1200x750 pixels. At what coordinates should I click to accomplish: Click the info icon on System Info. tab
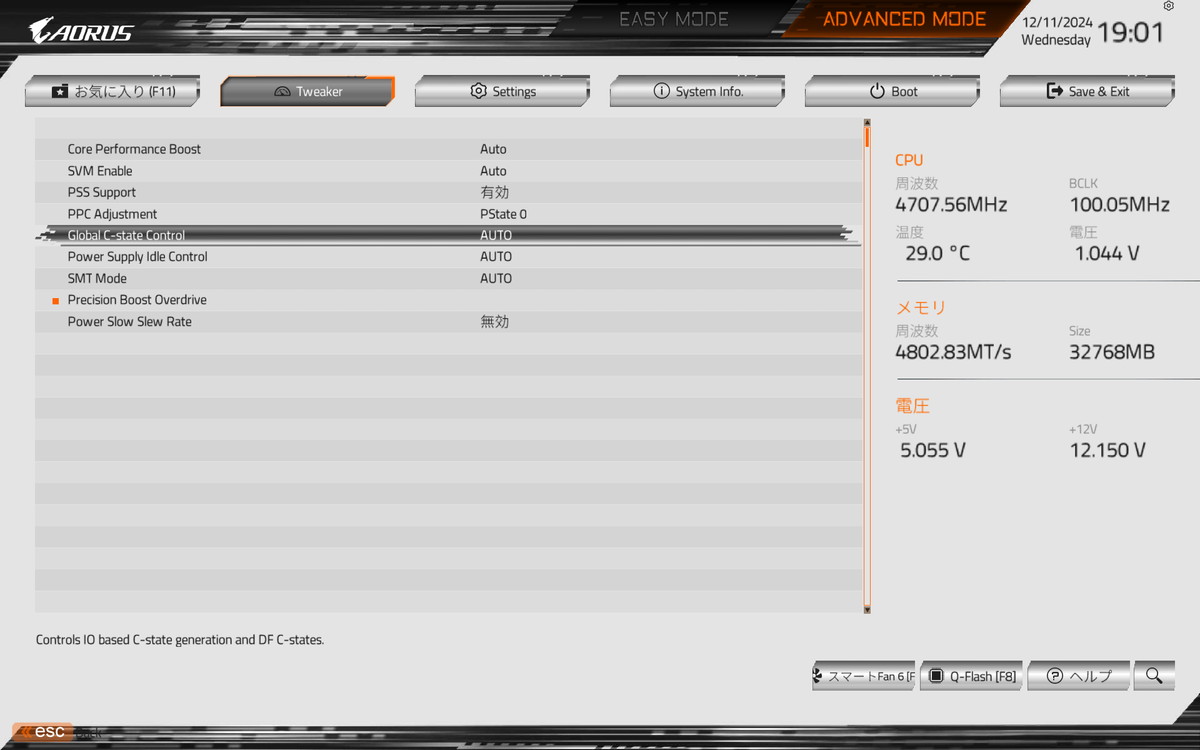click(661, 91)
